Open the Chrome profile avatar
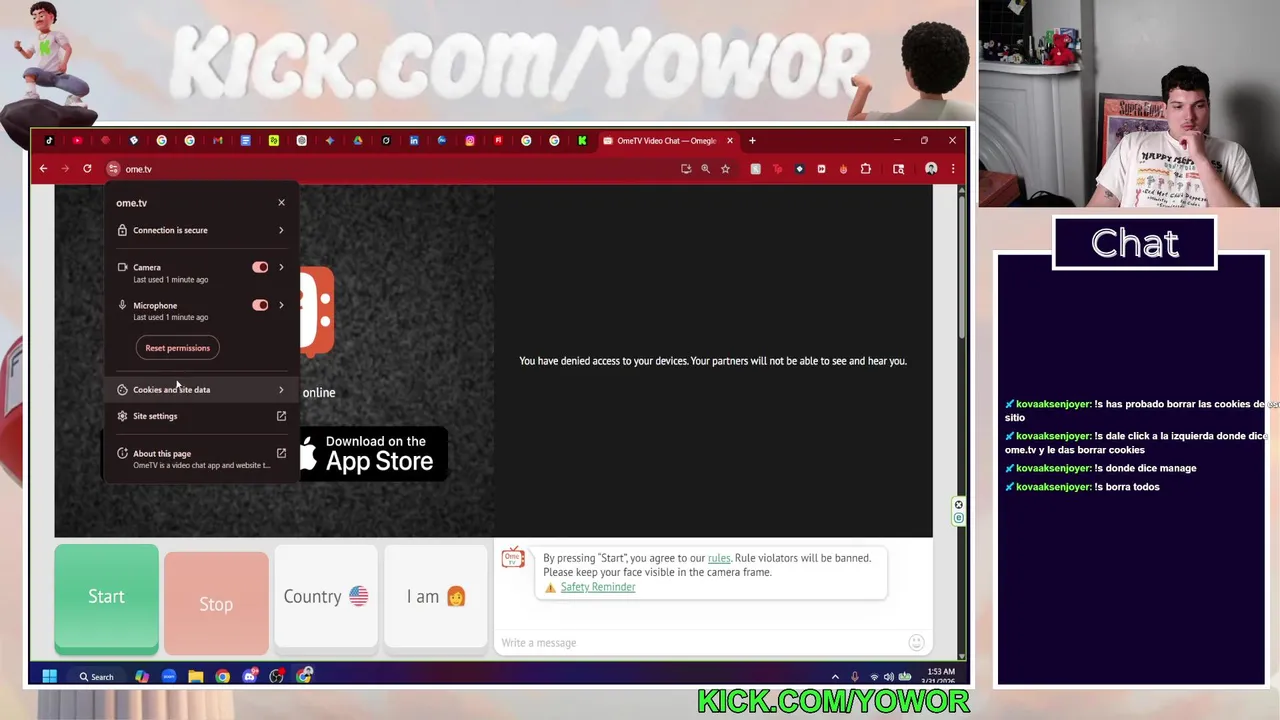The height and width of the screenshot is (720, 1280). [x=931, y=169]
